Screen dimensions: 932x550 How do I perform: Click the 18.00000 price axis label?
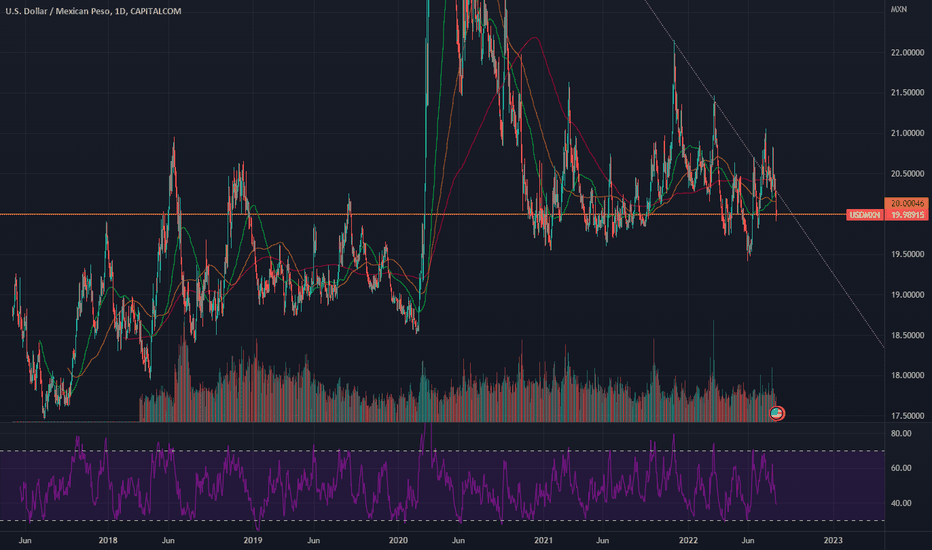click(x=907, y=375)
